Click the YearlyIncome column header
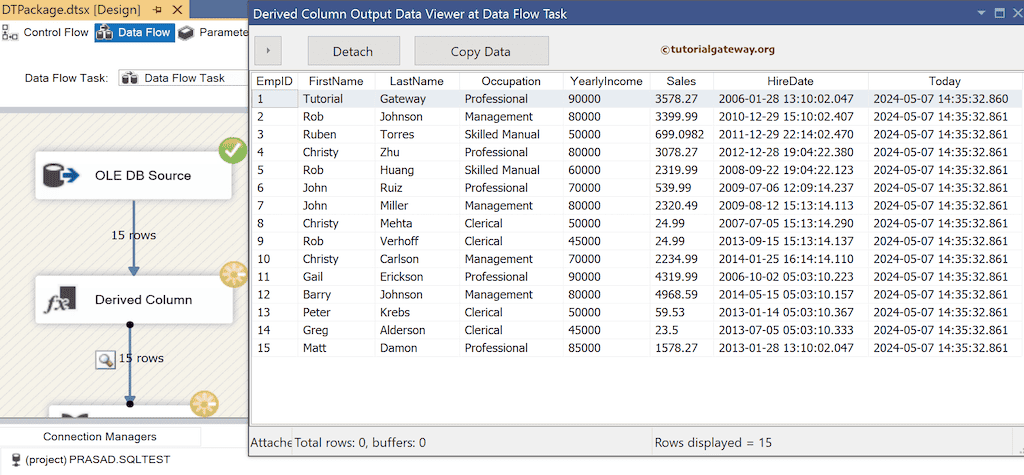The width and height of the screenshot is (1024, 475). [x=607, y=81]
